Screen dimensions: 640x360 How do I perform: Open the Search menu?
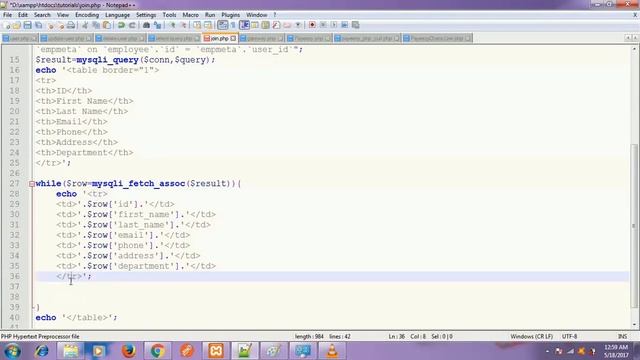click(42, 15)
